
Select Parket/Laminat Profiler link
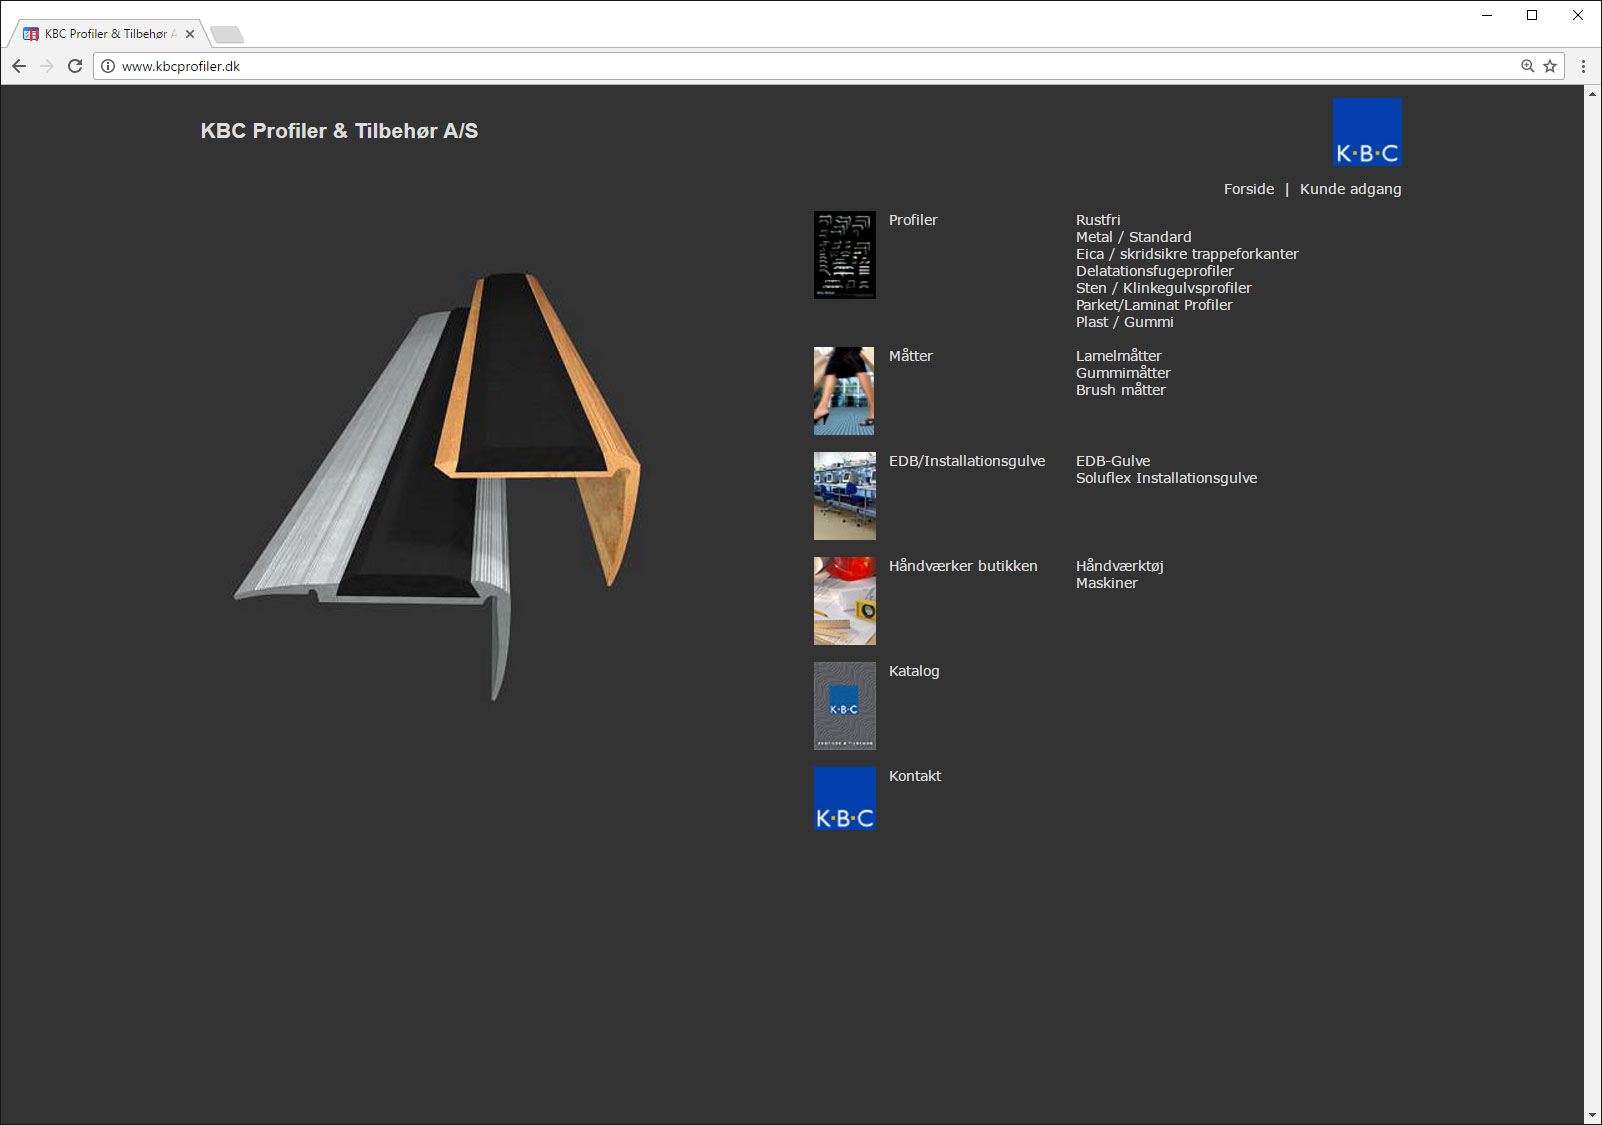click(1154, 305)
